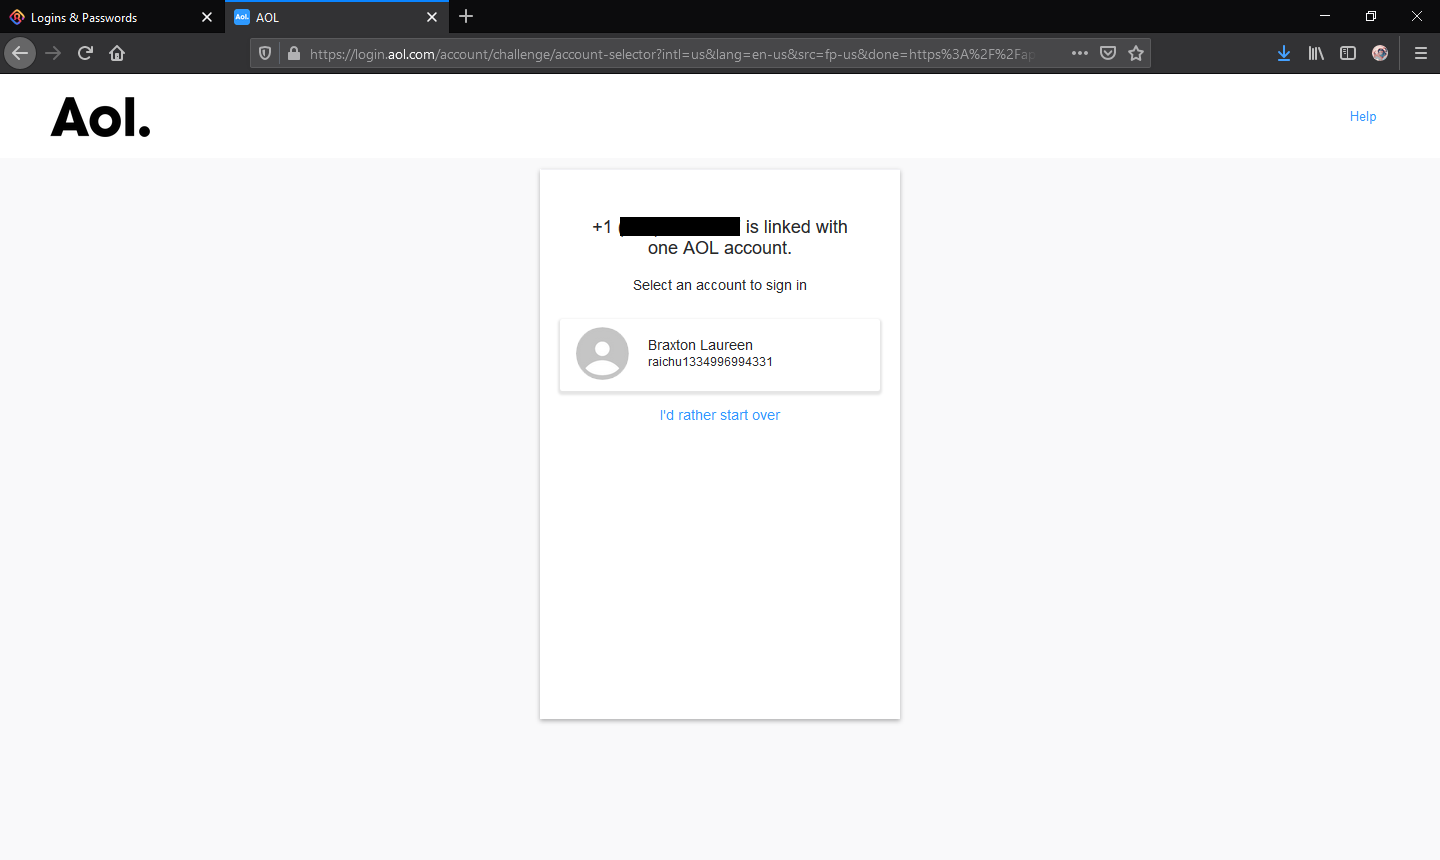Screen dimensions: 1440x860
Task: View site security padlock details
Action: (293, 53)
